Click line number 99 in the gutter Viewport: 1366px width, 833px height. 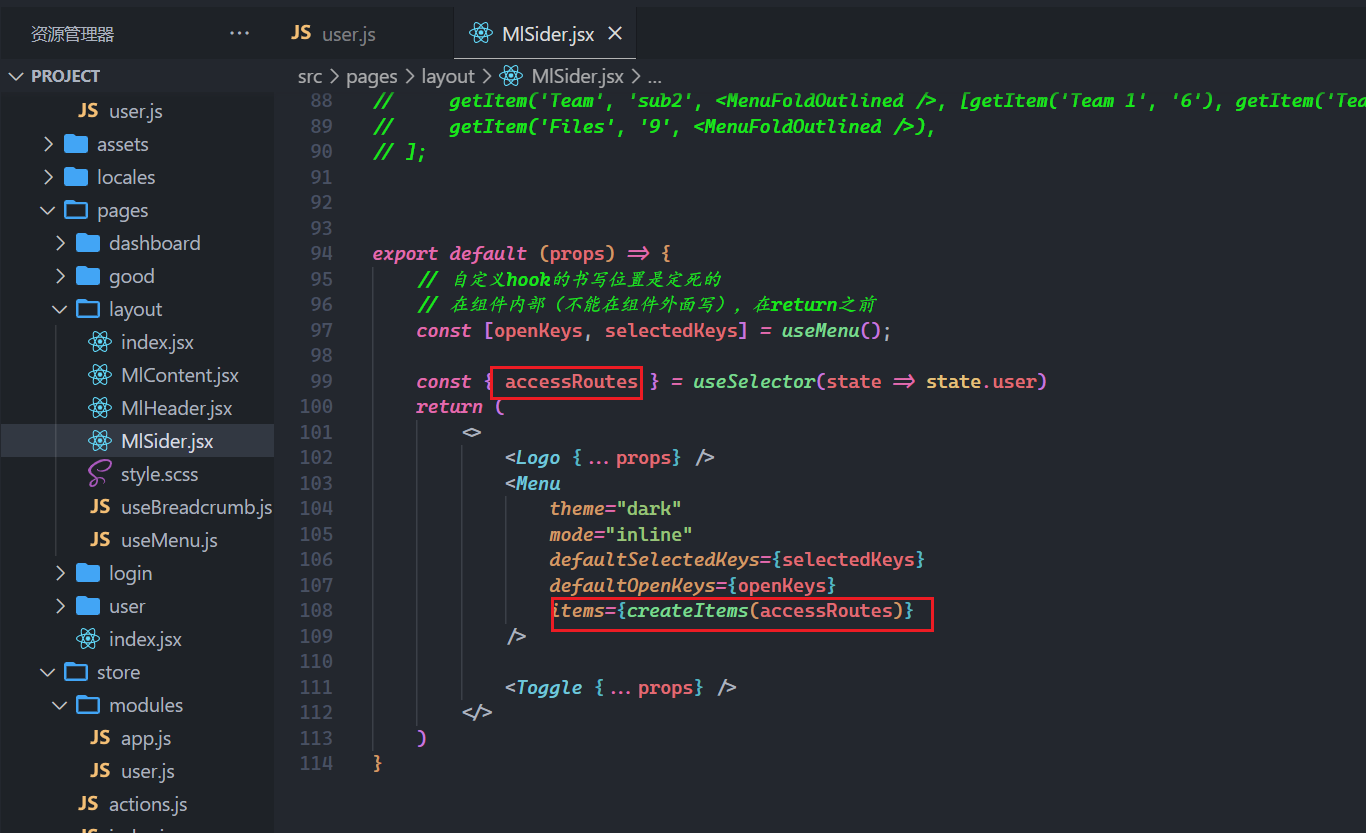point(321,382)
